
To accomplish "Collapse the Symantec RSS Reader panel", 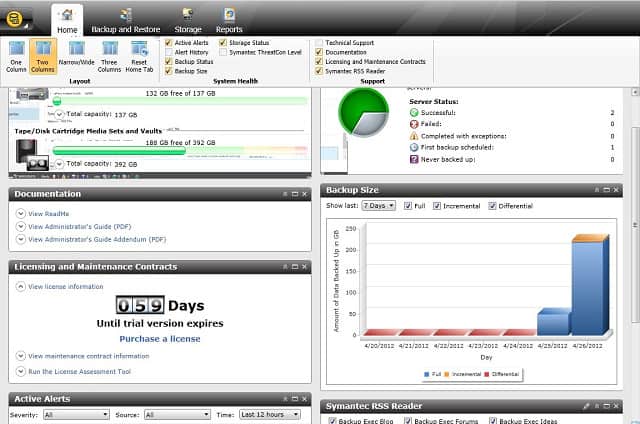I will point(597,406).
